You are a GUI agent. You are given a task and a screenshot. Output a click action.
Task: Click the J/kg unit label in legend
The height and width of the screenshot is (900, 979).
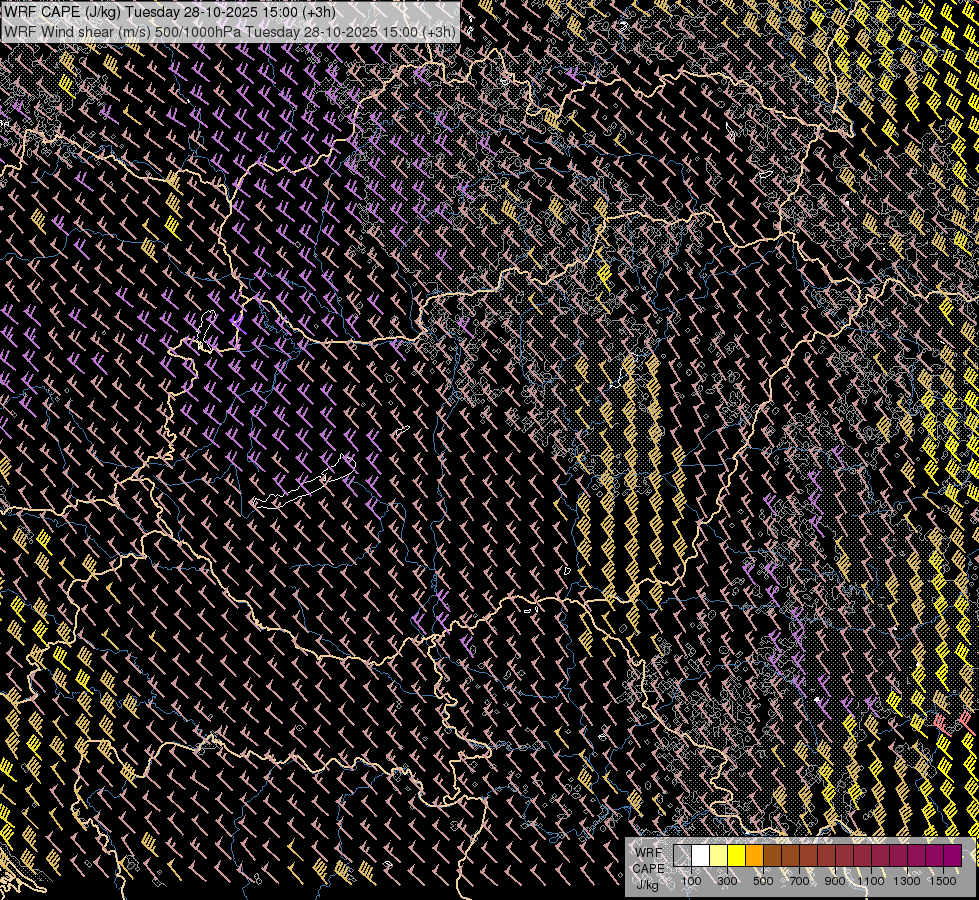tap(648, 885)
